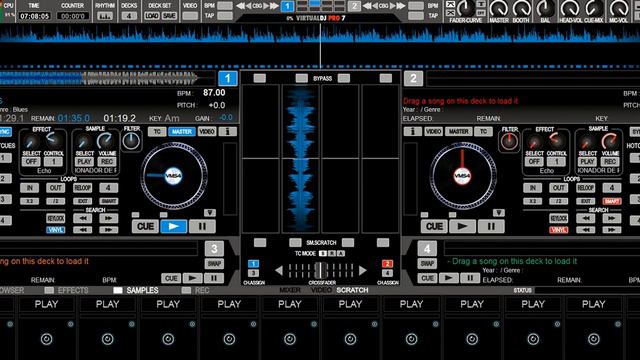Viewport: 640px width, 360px height.
Task: Click the HEAD-VOL knob
Action: (x=570, y=8)
